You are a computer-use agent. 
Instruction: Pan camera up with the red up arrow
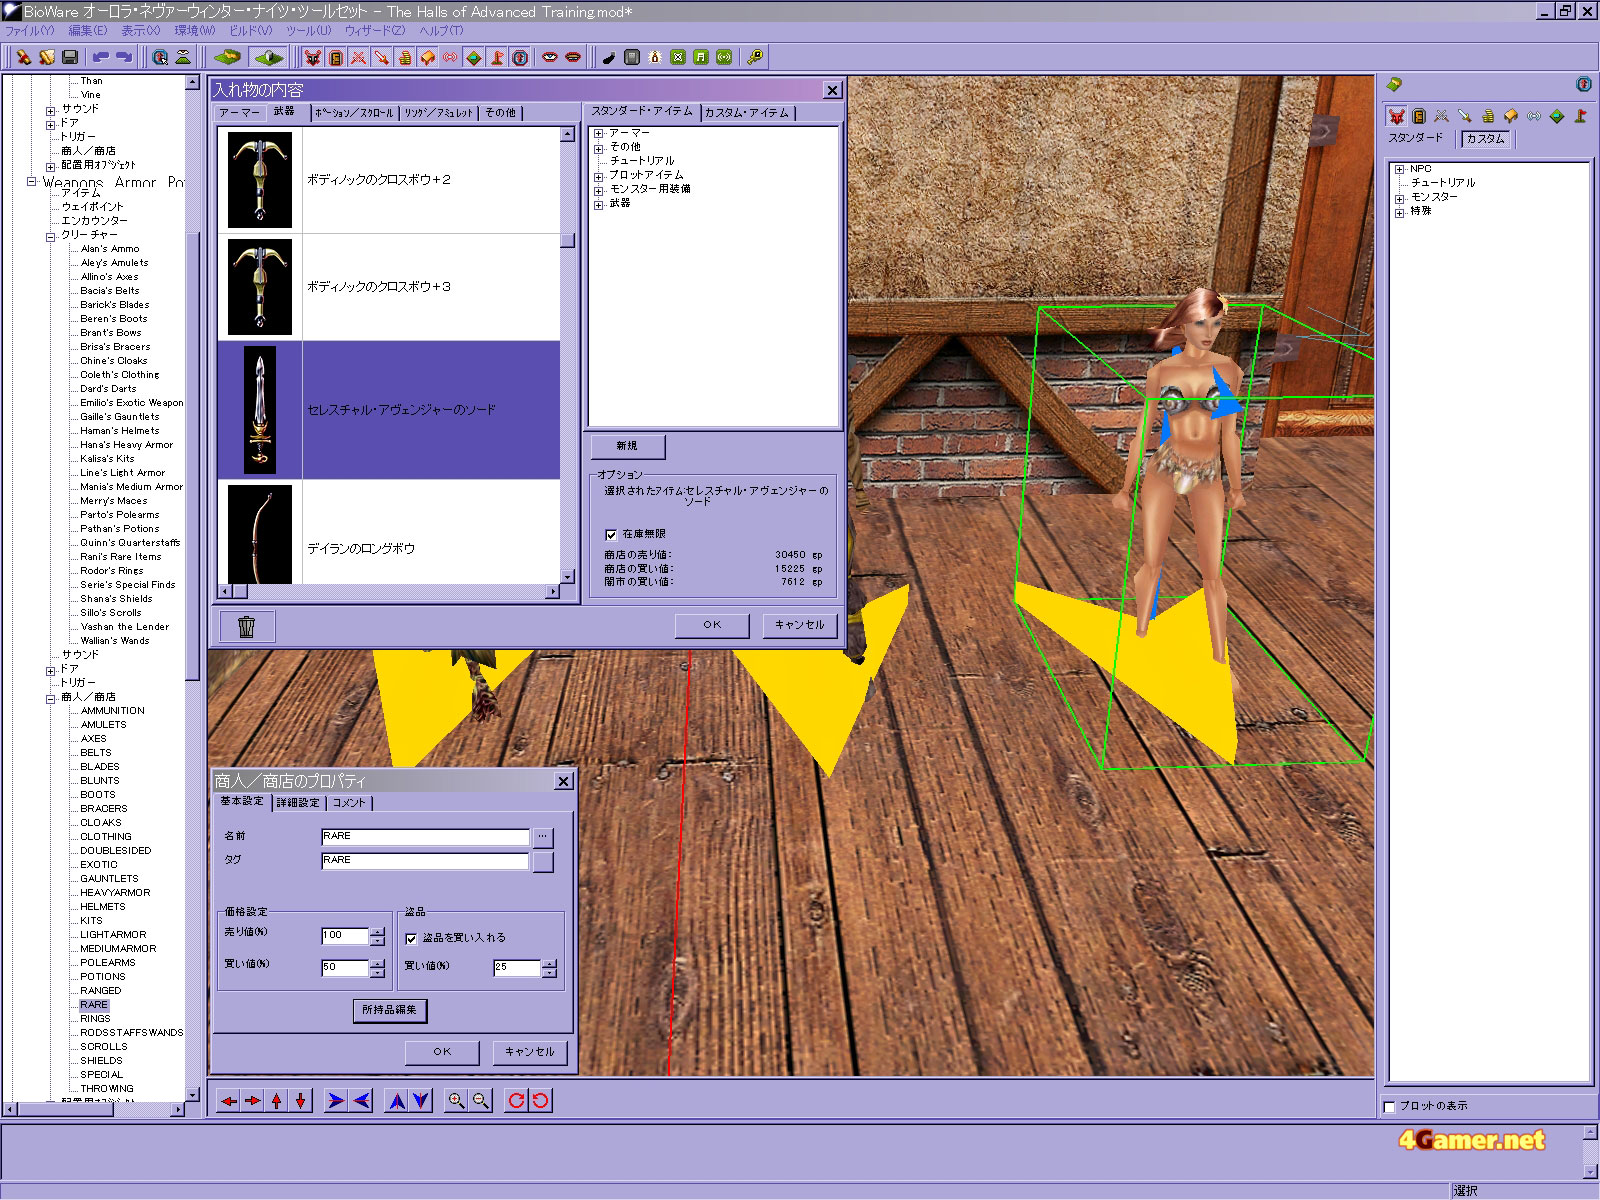277,1101
